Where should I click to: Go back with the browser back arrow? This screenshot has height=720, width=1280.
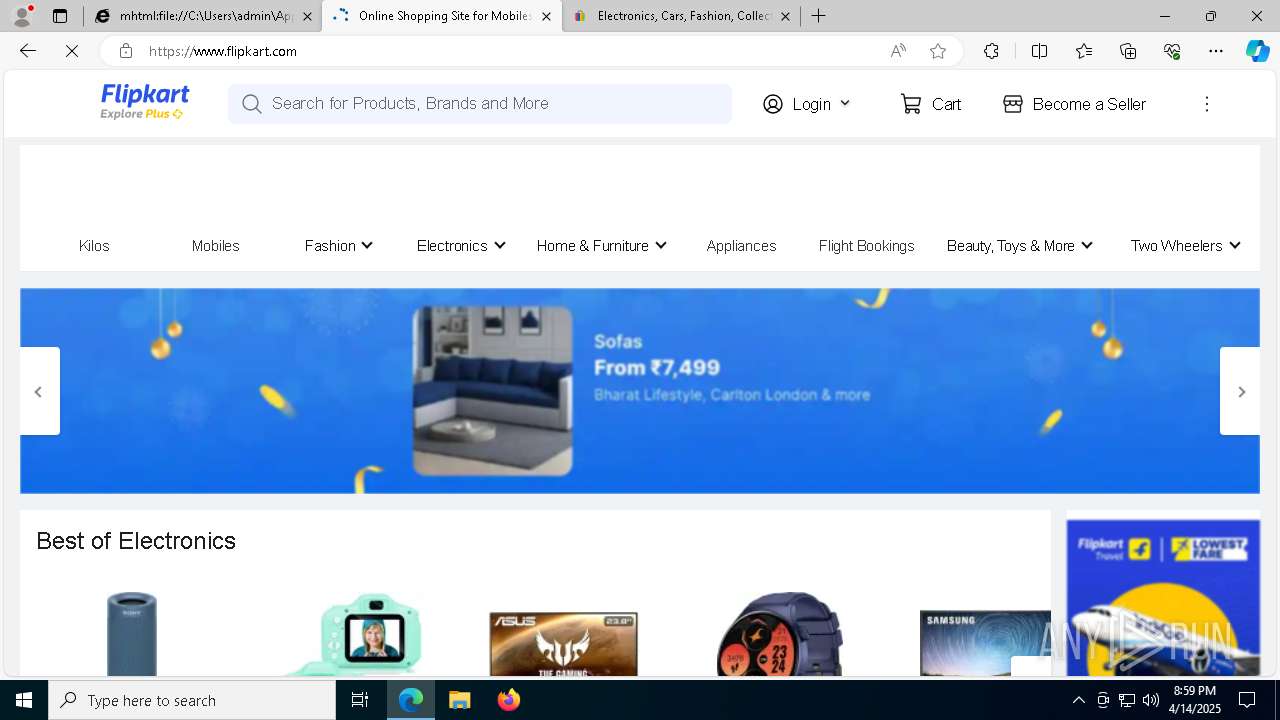[x=28, y=51]
